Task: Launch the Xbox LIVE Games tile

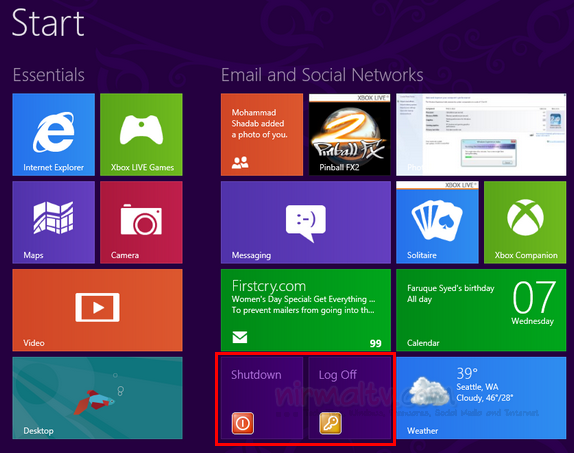Action: tap(141, 134)
